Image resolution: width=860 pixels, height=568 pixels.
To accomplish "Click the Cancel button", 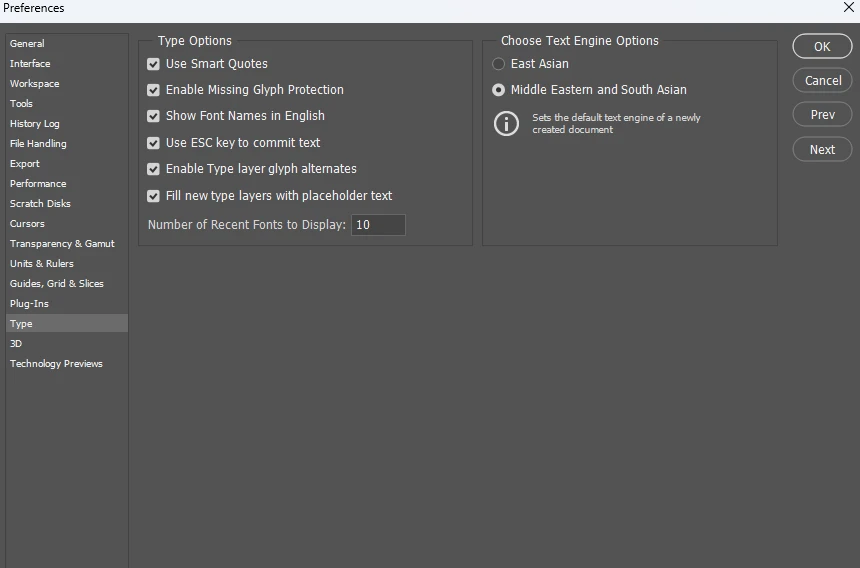I will (x=822, y=81).
